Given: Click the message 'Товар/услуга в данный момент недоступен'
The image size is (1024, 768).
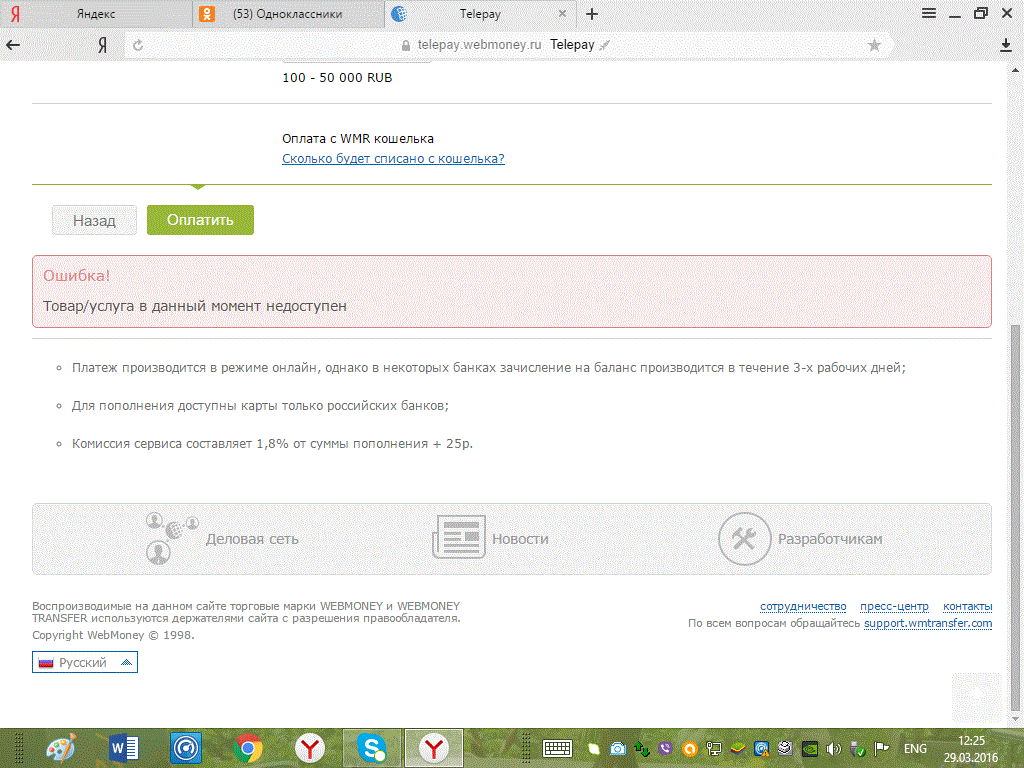Looking at the screenshot, I should pyautogui.click(x=195, y=306).
